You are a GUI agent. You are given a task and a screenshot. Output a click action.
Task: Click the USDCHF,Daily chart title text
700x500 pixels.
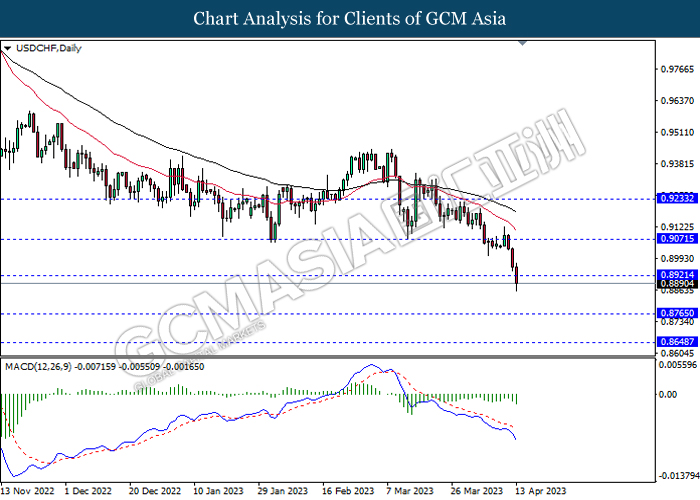tap(49, 48)
